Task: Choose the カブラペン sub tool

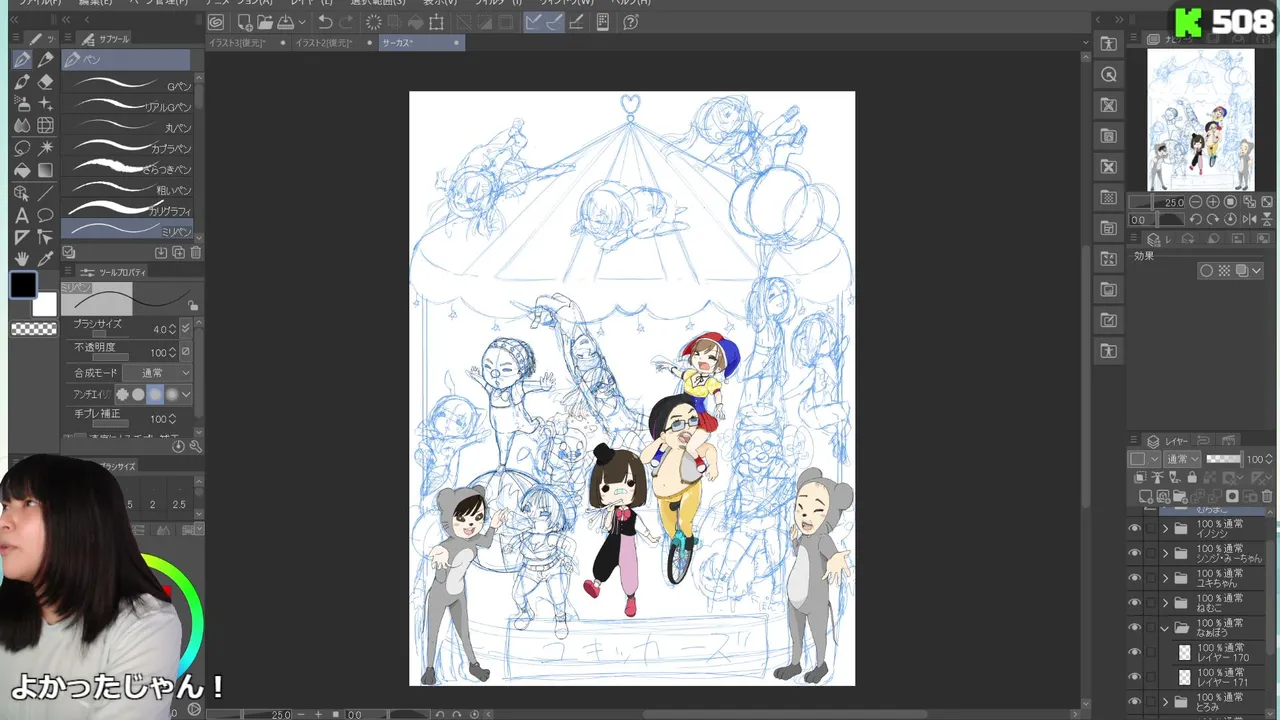Action: (127, 148)
